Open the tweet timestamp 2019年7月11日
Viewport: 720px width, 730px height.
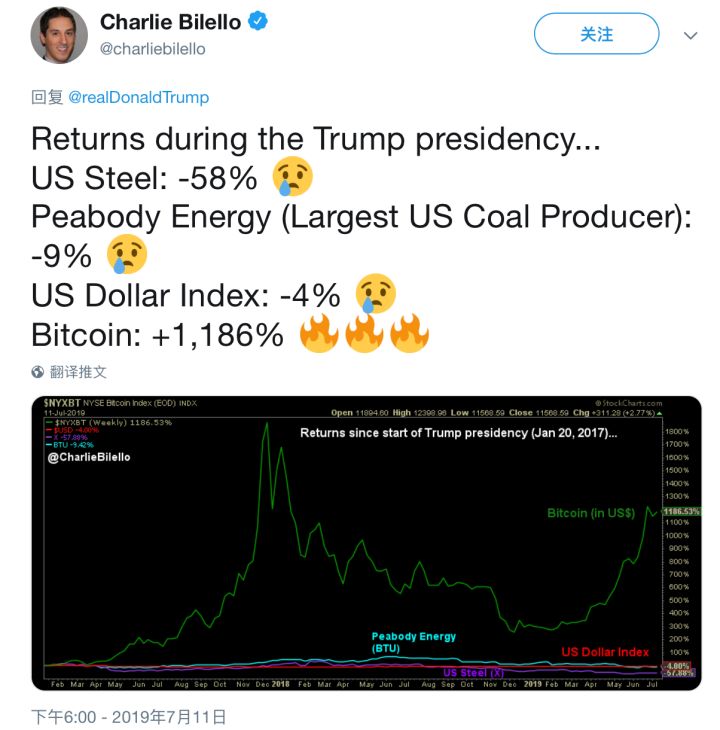[x=129, y=716]
